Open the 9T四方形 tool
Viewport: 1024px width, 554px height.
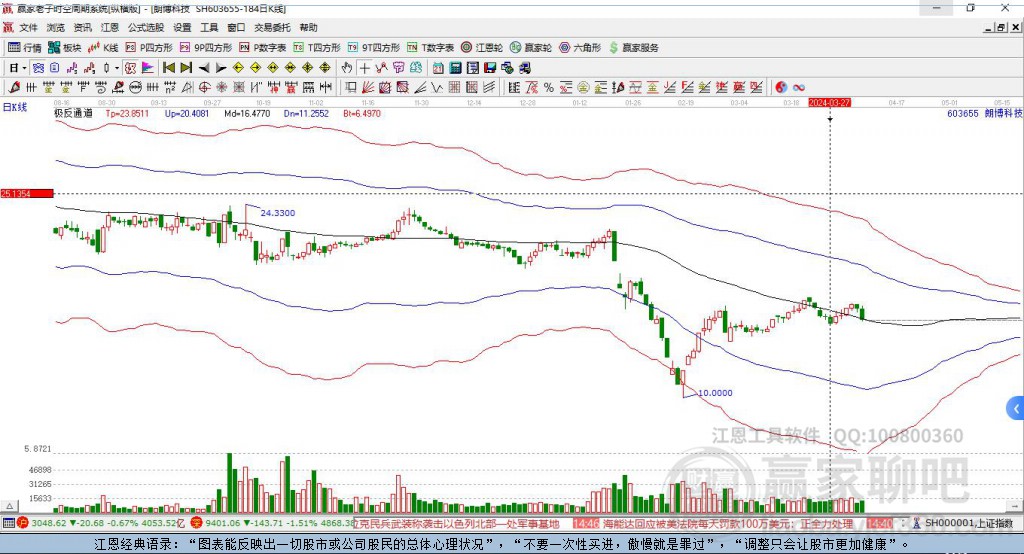[x=374, y=48]
